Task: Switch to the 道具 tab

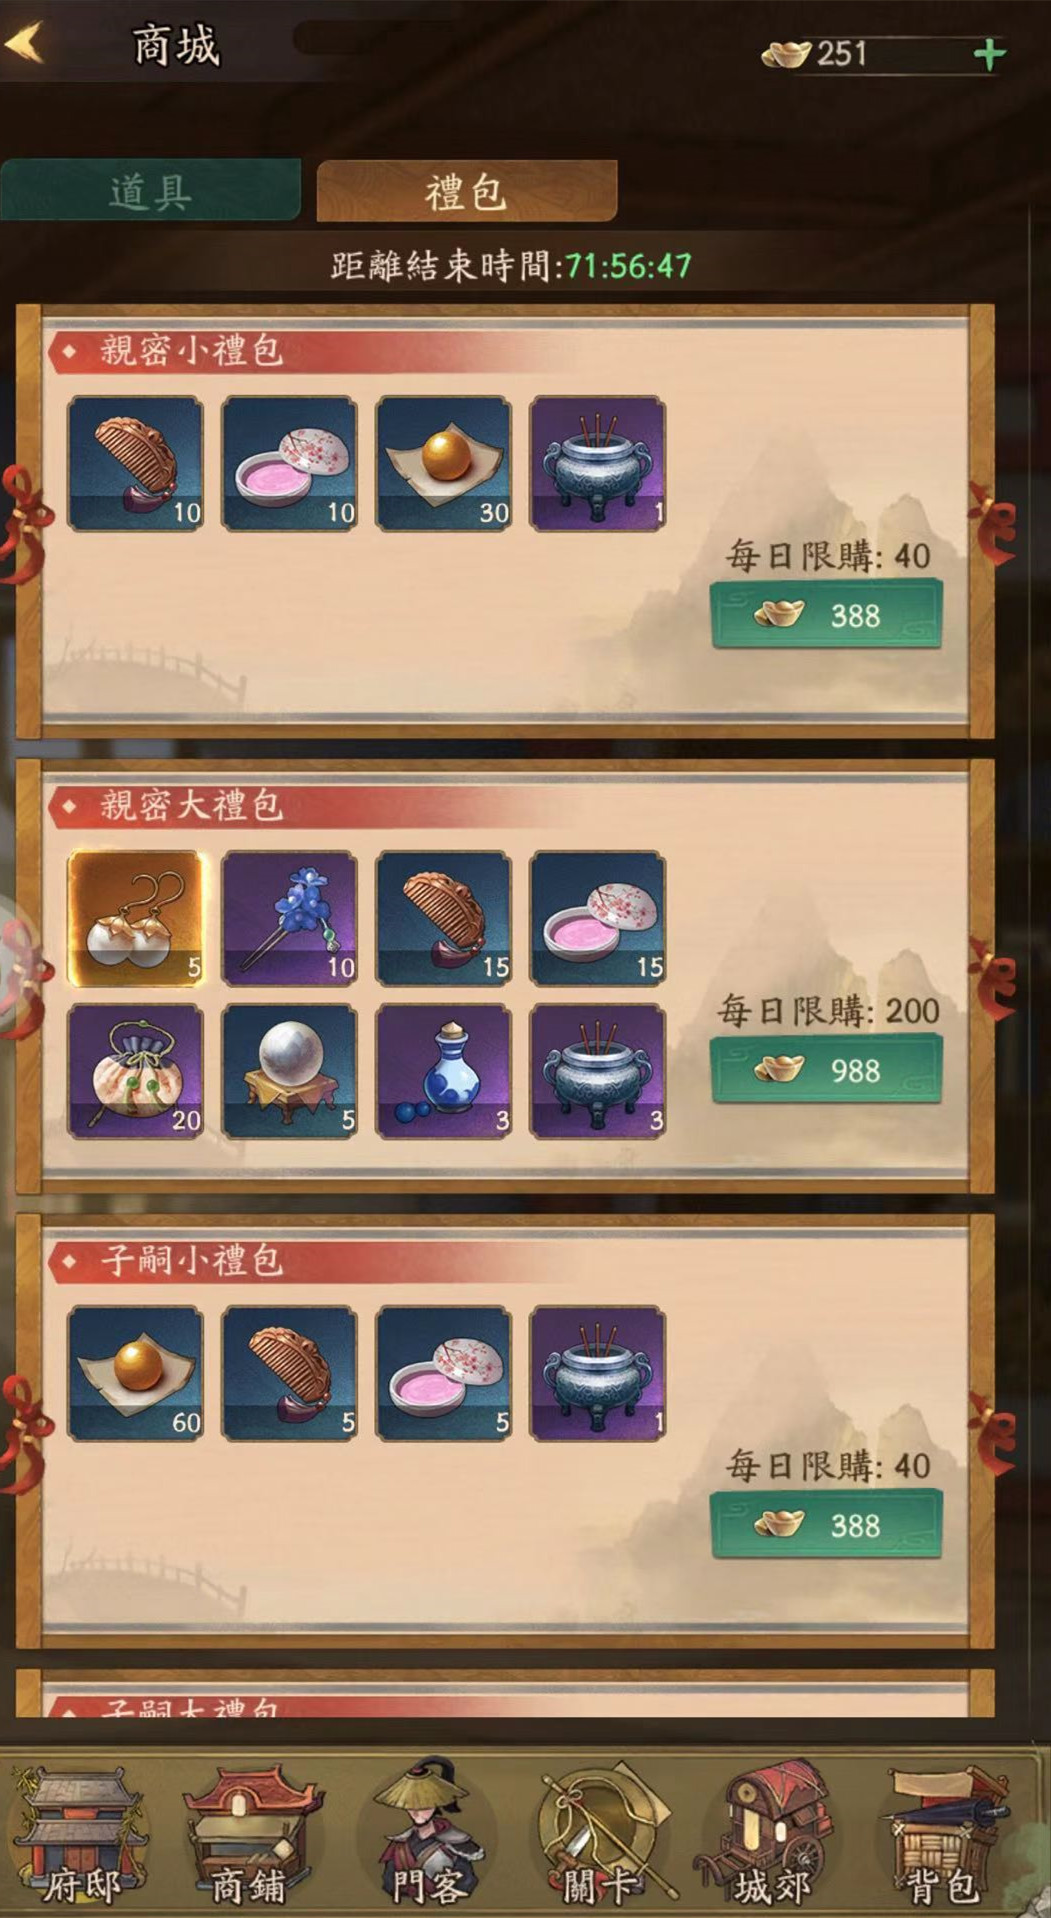Action: click(151, 190)
